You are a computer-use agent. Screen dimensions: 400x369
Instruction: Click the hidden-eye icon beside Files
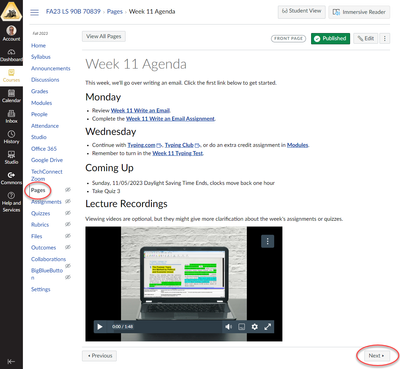tap(68, 236)
